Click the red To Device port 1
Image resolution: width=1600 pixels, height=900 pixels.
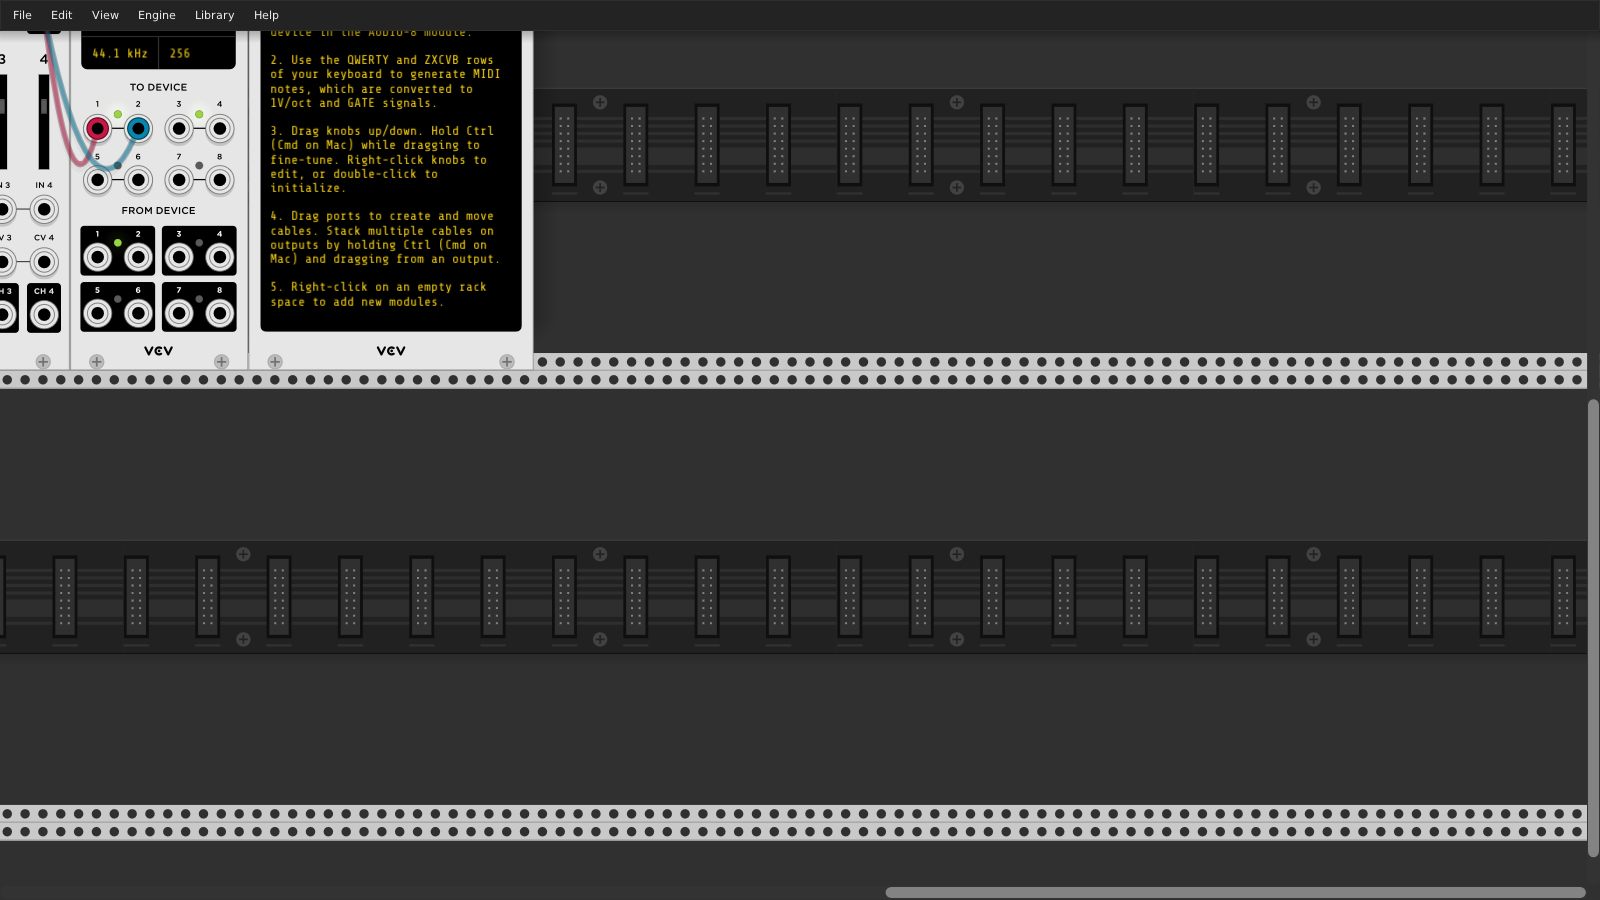click(97, 128)
